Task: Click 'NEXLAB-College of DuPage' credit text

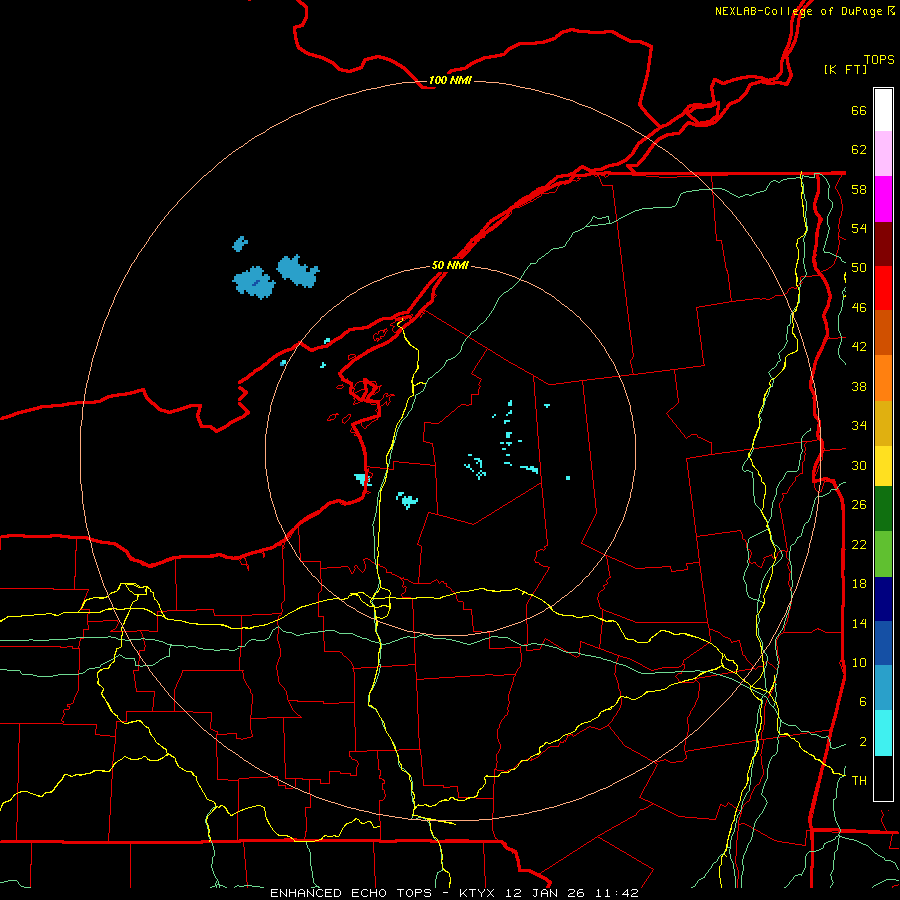Action: click(x=799, y=11)
